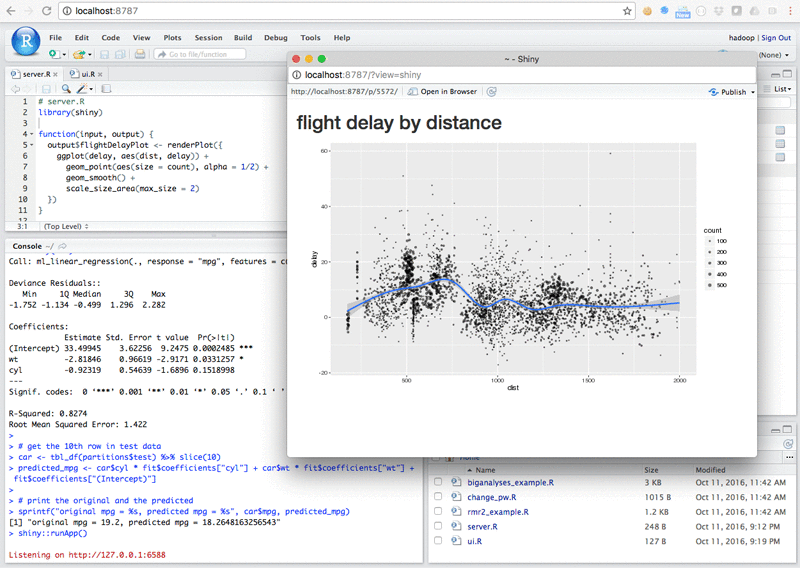Click Open in Browser button
The image size is (800, 568).
point(443,92)
